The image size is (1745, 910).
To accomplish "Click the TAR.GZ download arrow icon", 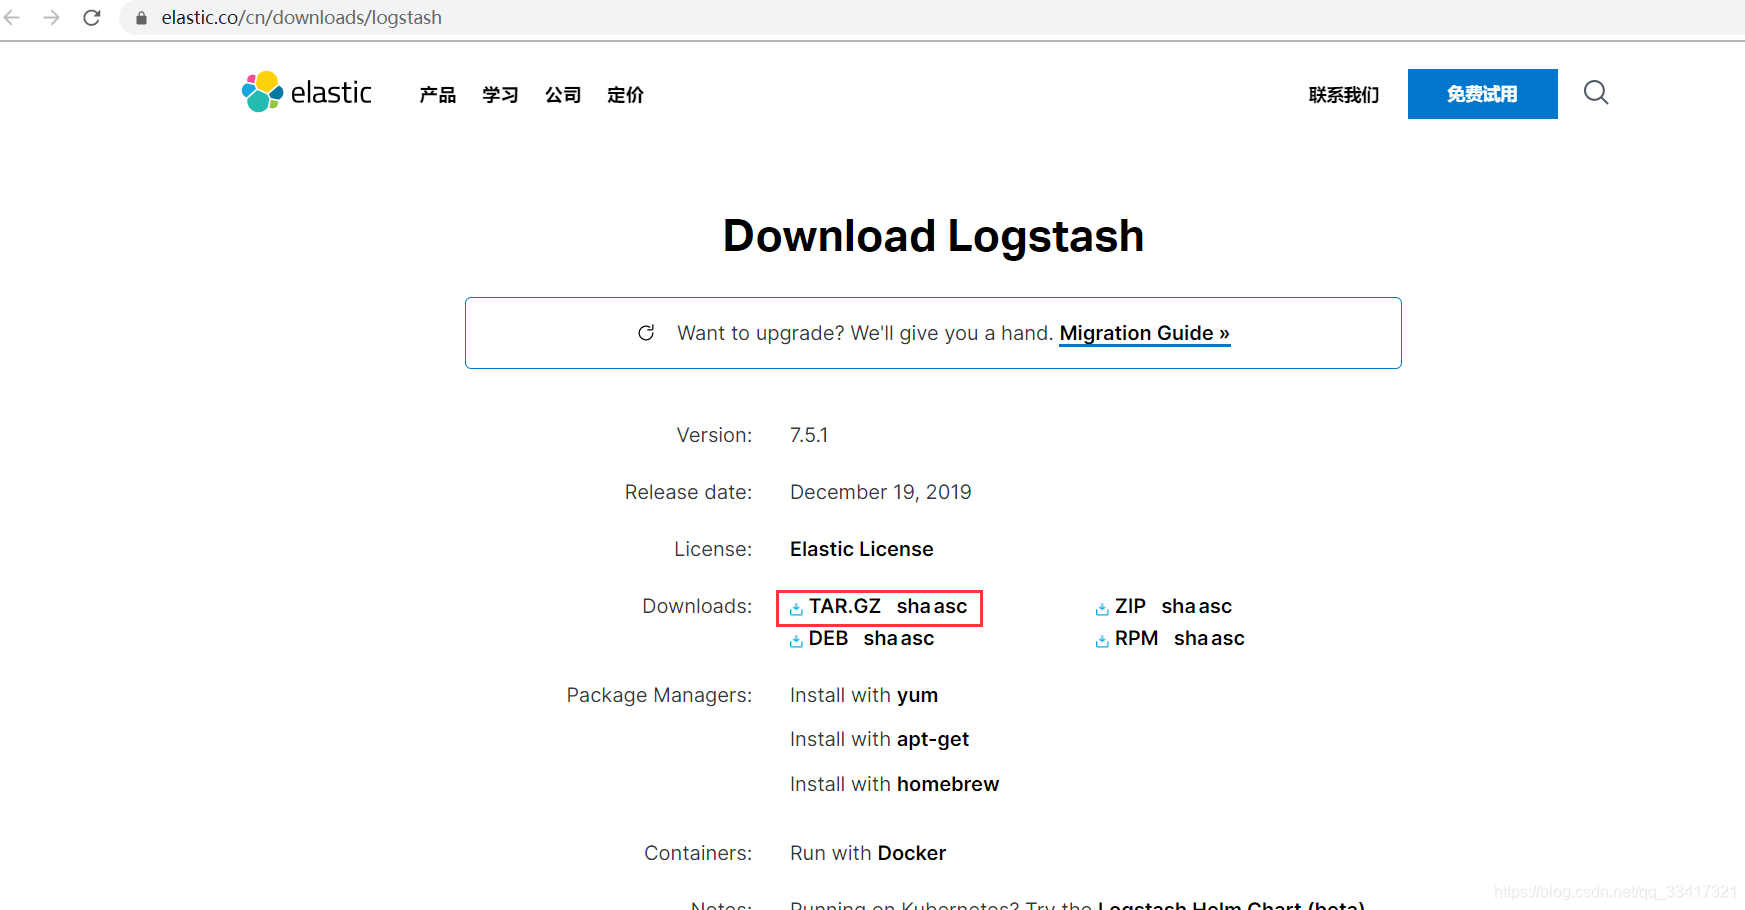I will 796,608.
